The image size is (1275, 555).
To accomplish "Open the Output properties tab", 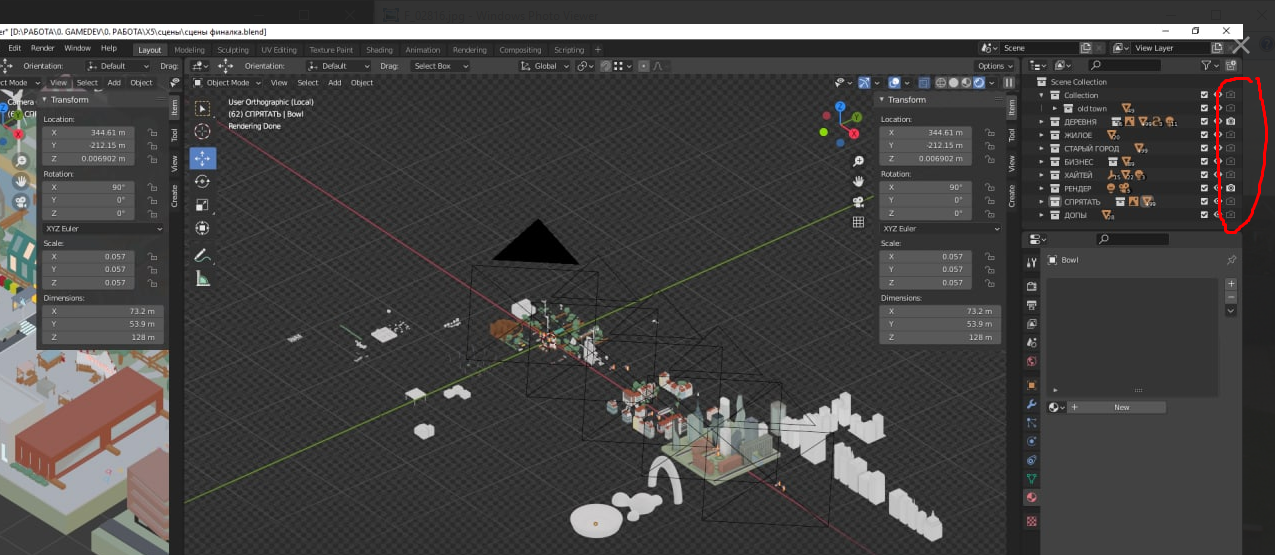I will click(1032, 305).
